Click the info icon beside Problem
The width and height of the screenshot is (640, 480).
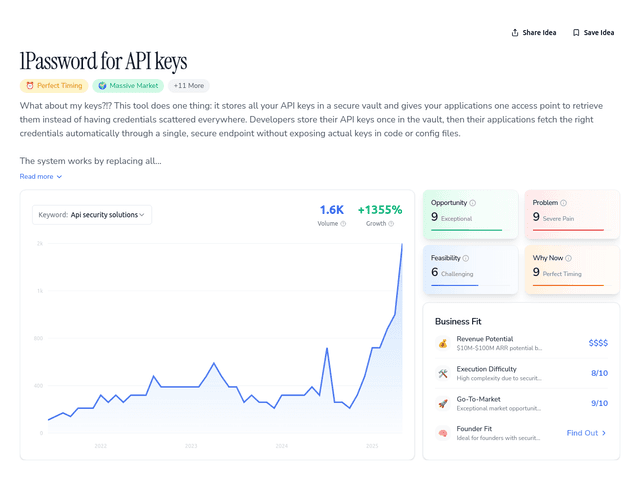563,203
